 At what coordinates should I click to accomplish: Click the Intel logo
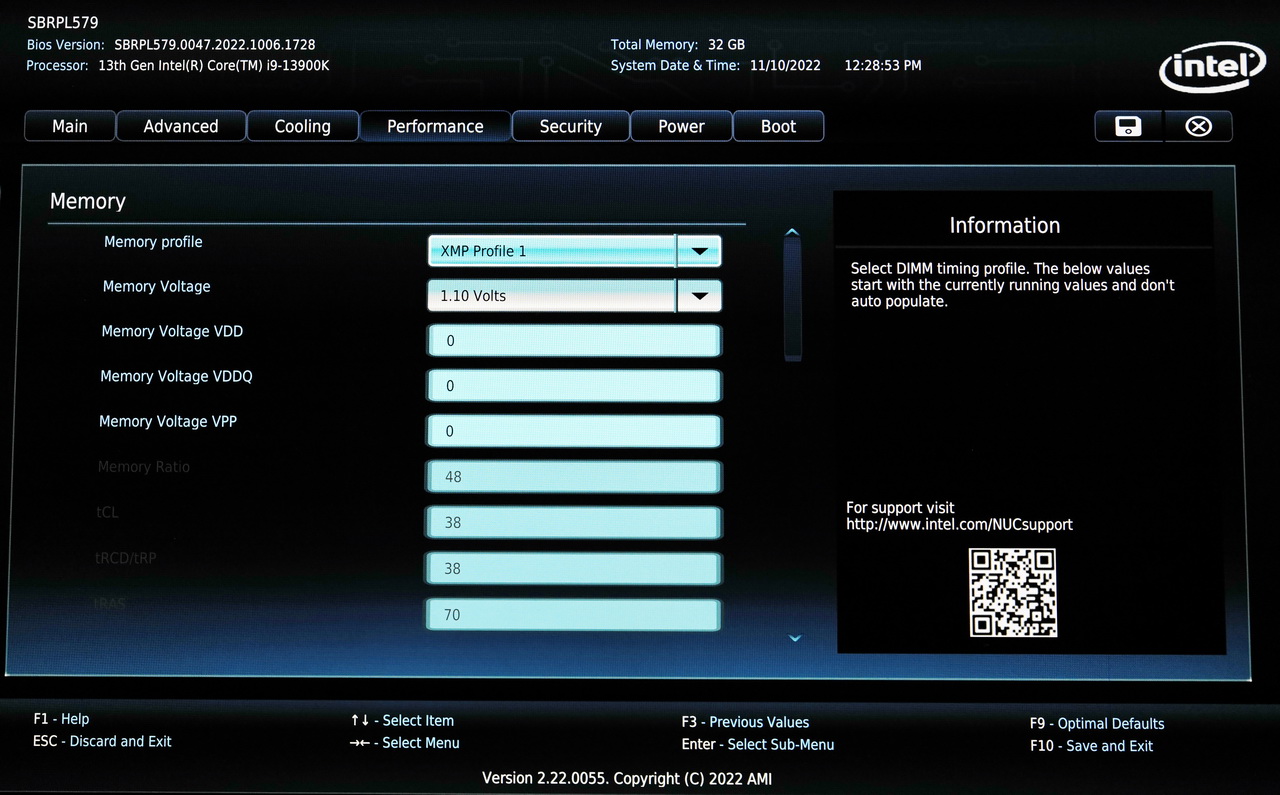tap(1212, 68)
